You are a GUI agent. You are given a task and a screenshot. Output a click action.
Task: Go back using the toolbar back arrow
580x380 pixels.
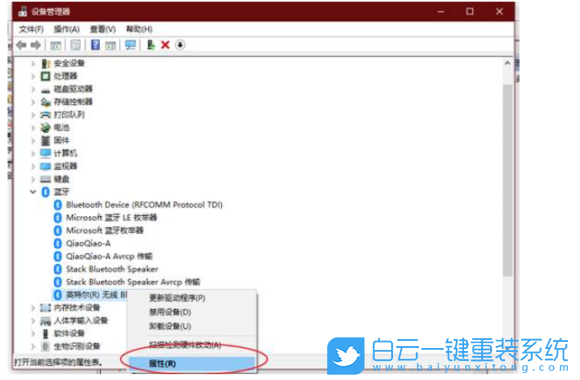21,45
